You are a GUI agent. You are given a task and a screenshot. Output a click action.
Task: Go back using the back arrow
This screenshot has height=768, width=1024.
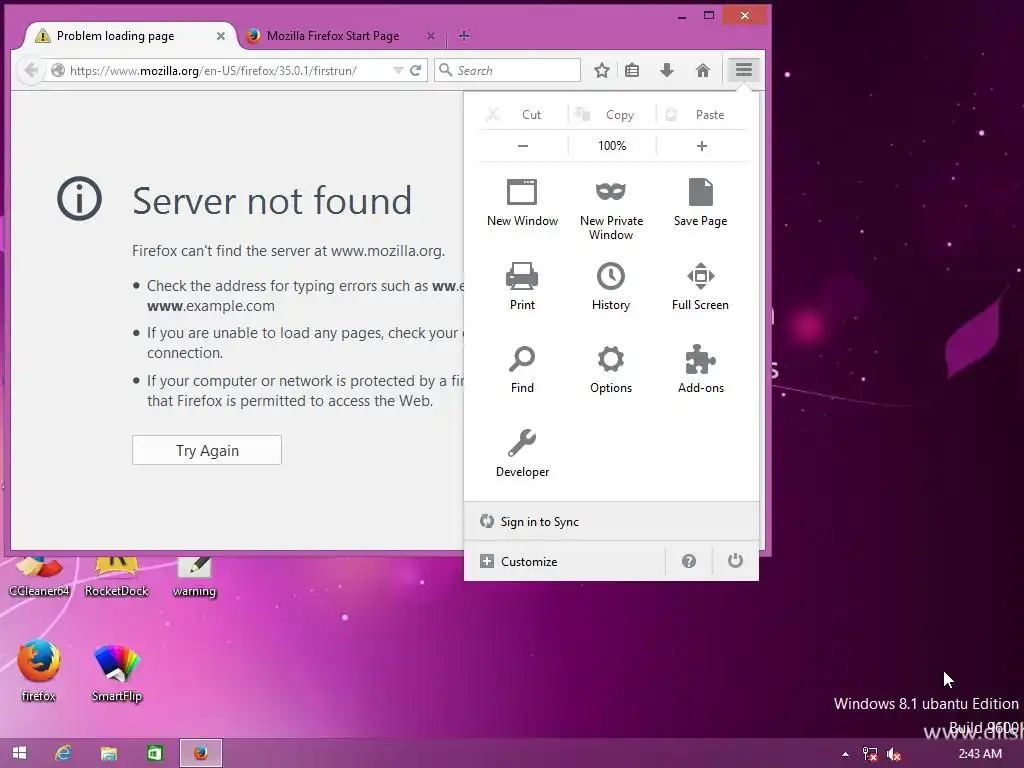31,71
